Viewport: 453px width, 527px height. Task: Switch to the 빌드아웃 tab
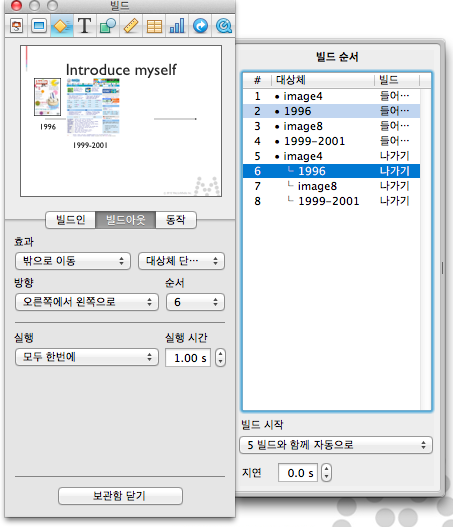click(x=126, y=220)
